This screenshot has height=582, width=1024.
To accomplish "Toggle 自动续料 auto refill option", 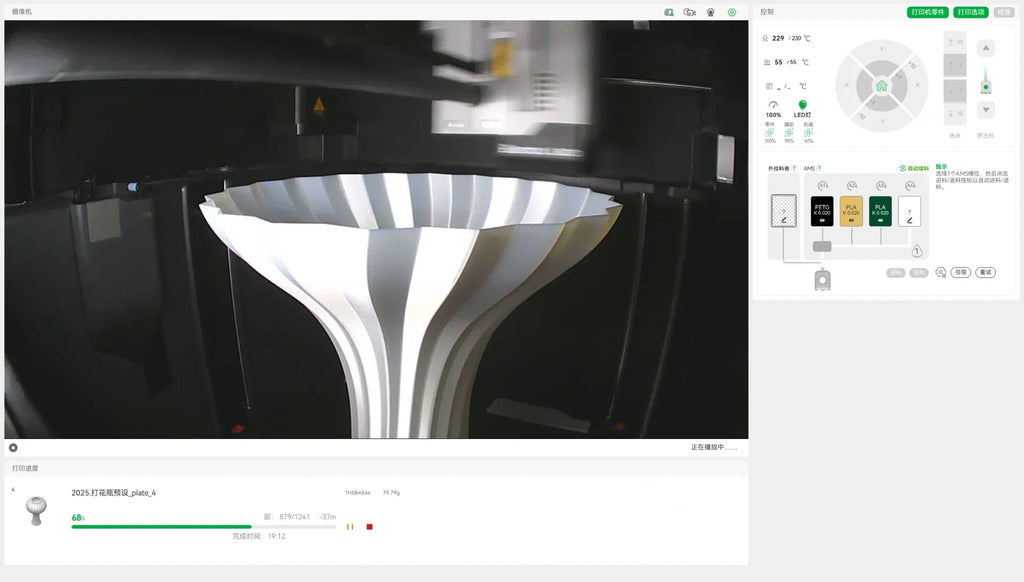I will [x=914, y=169].
